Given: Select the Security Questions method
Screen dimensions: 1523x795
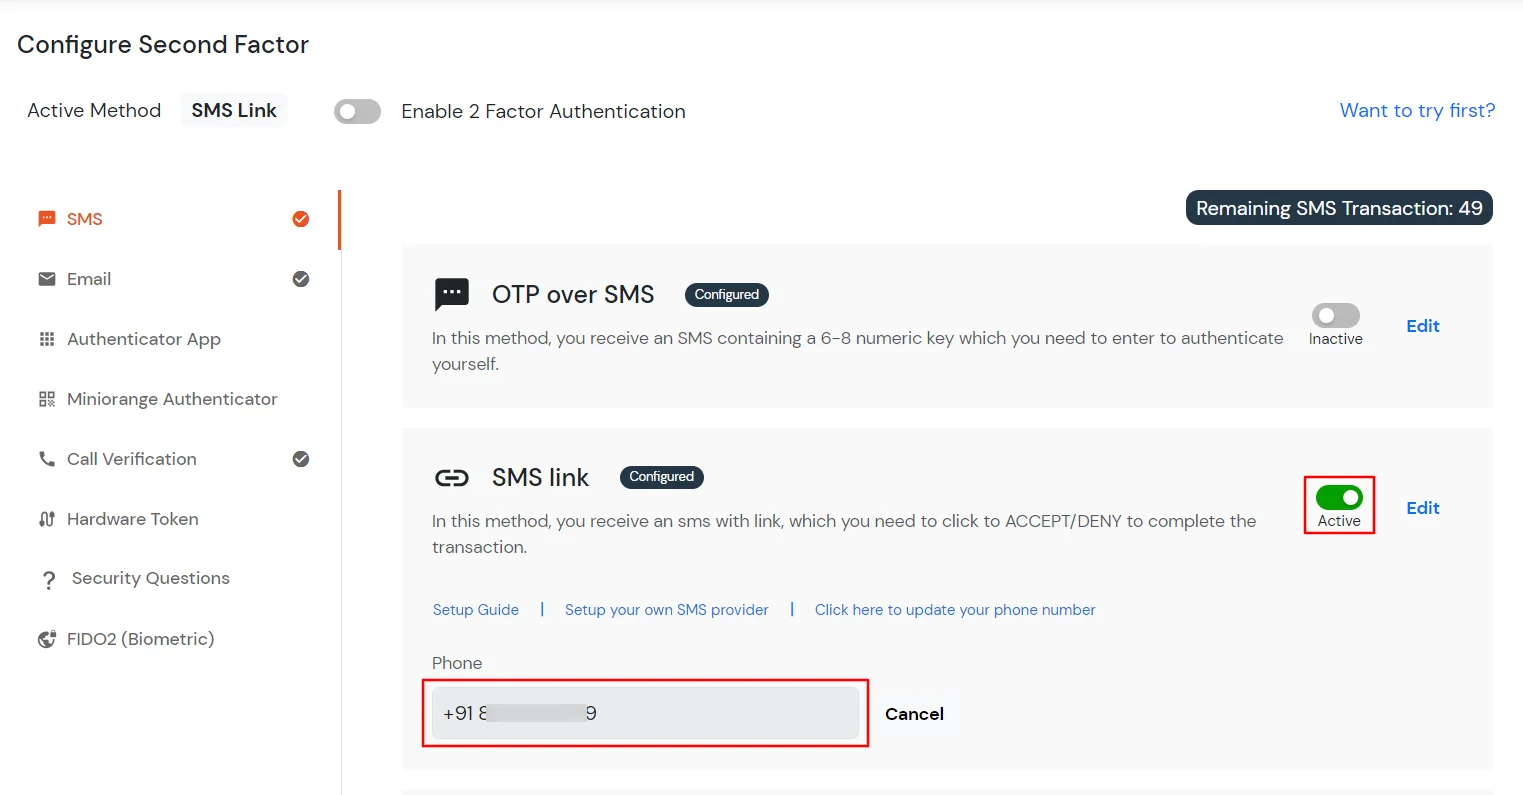Looking at the screenshot, I should (x=148, y=578).
